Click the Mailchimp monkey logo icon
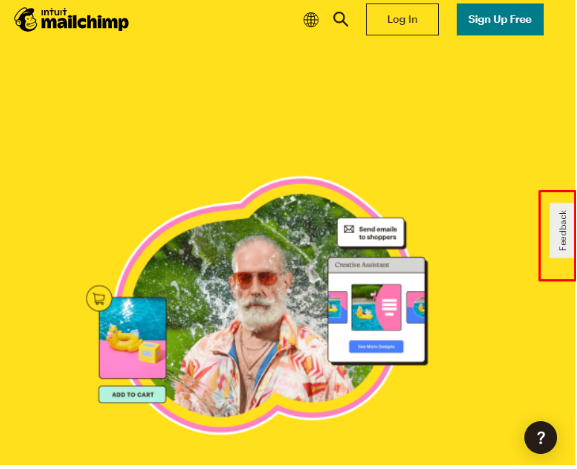577x469 pixels. 26,19
